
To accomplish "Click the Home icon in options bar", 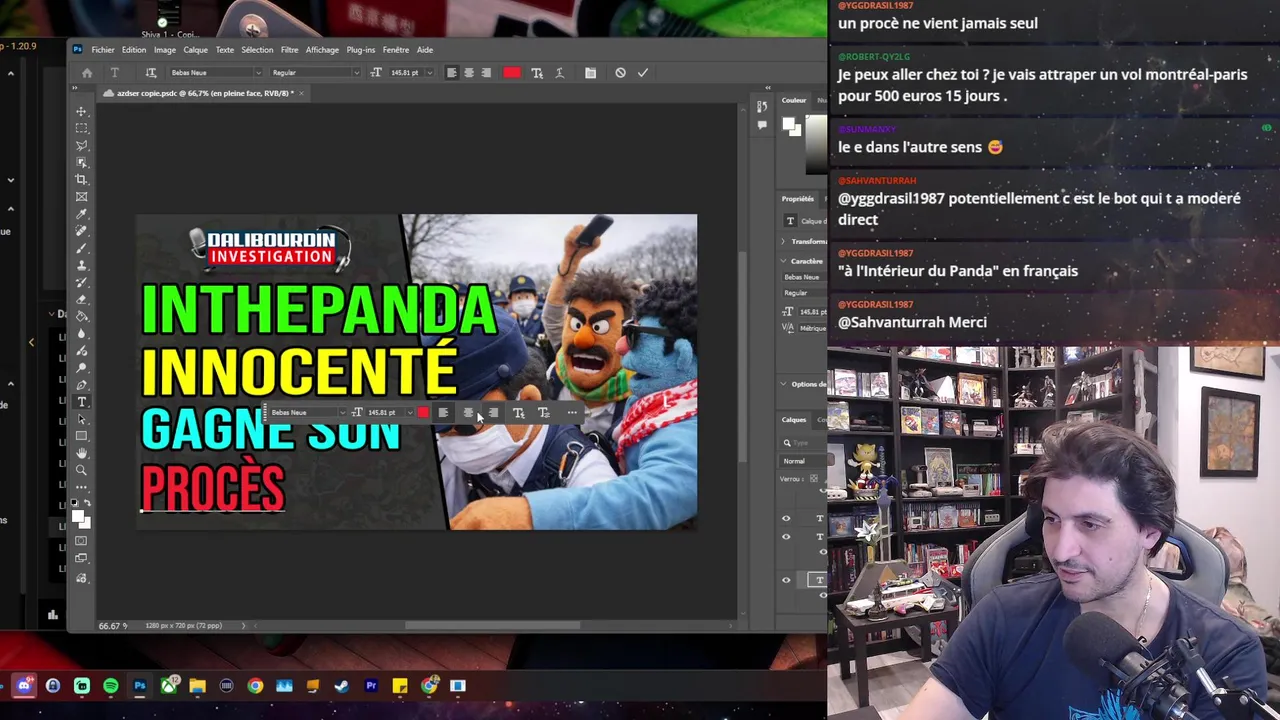I will (87, 73).
